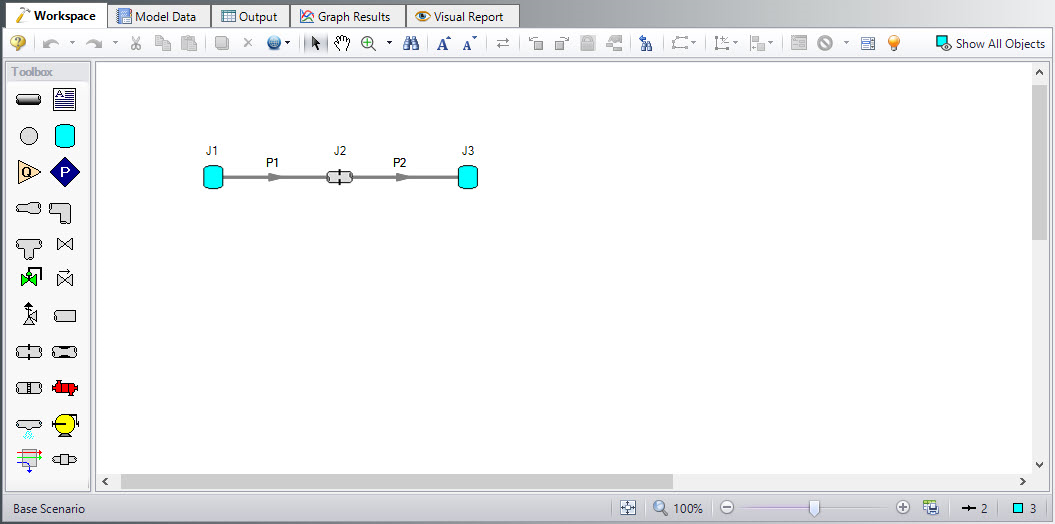Image resolution: width=1055 pixels, height=524 pixels.
Task: Select the Assigned Pressure junction icon
Action: coord(65,172)
